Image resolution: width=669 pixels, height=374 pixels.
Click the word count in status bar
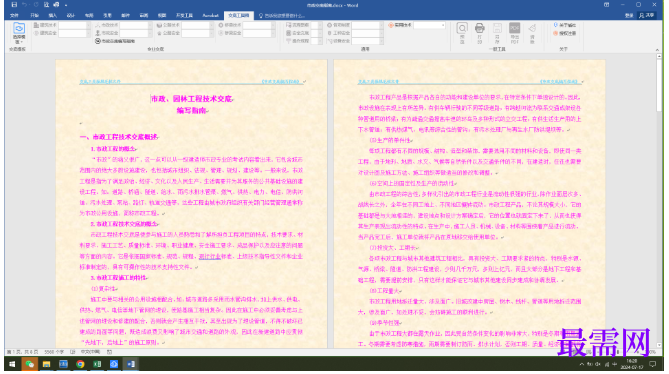(x=54, y=352)
